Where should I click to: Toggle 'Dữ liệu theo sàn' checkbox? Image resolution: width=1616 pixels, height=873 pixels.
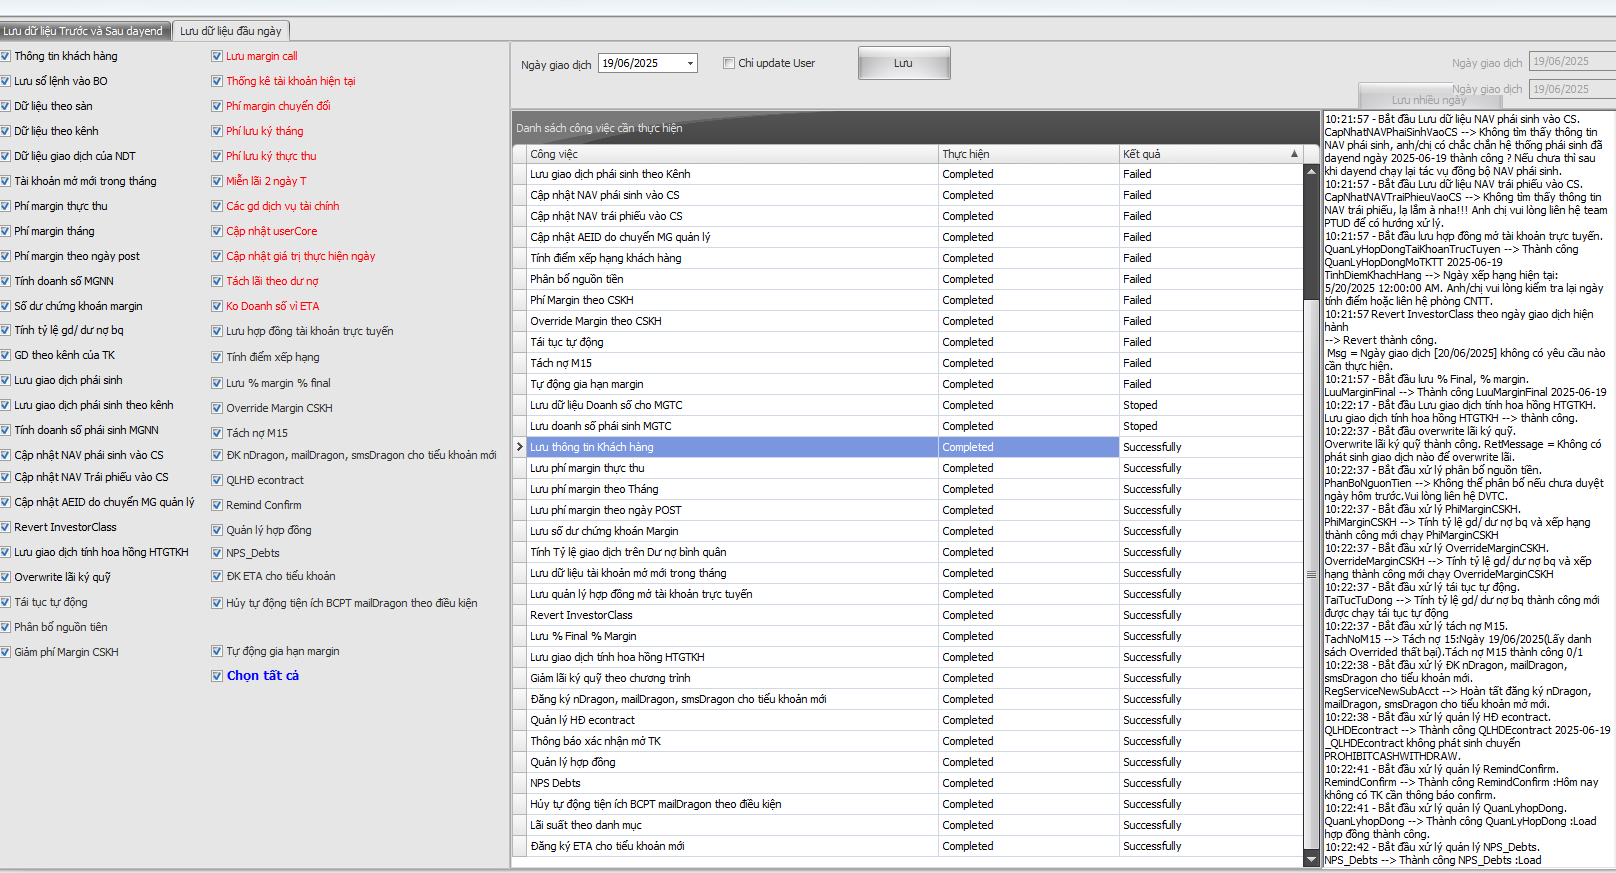pos(6,106)
